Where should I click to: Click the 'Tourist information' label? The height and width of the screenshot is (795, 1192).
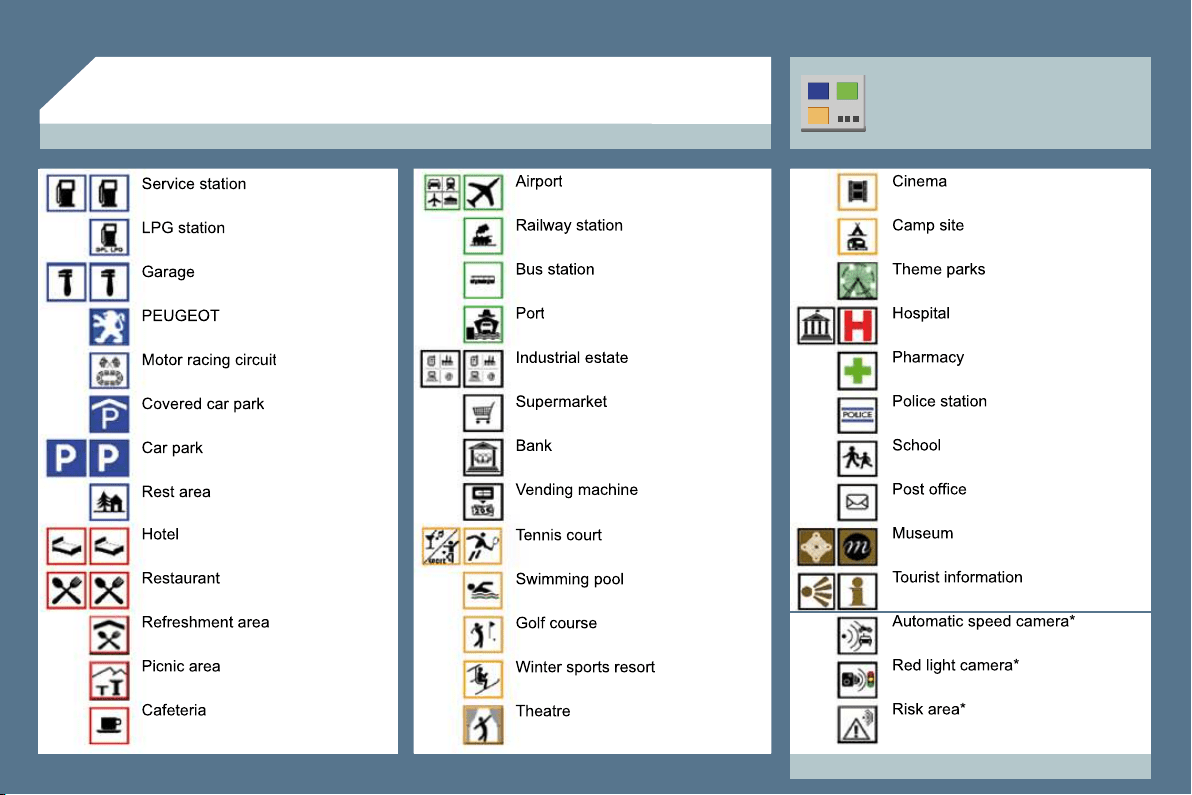click(957, 578)
